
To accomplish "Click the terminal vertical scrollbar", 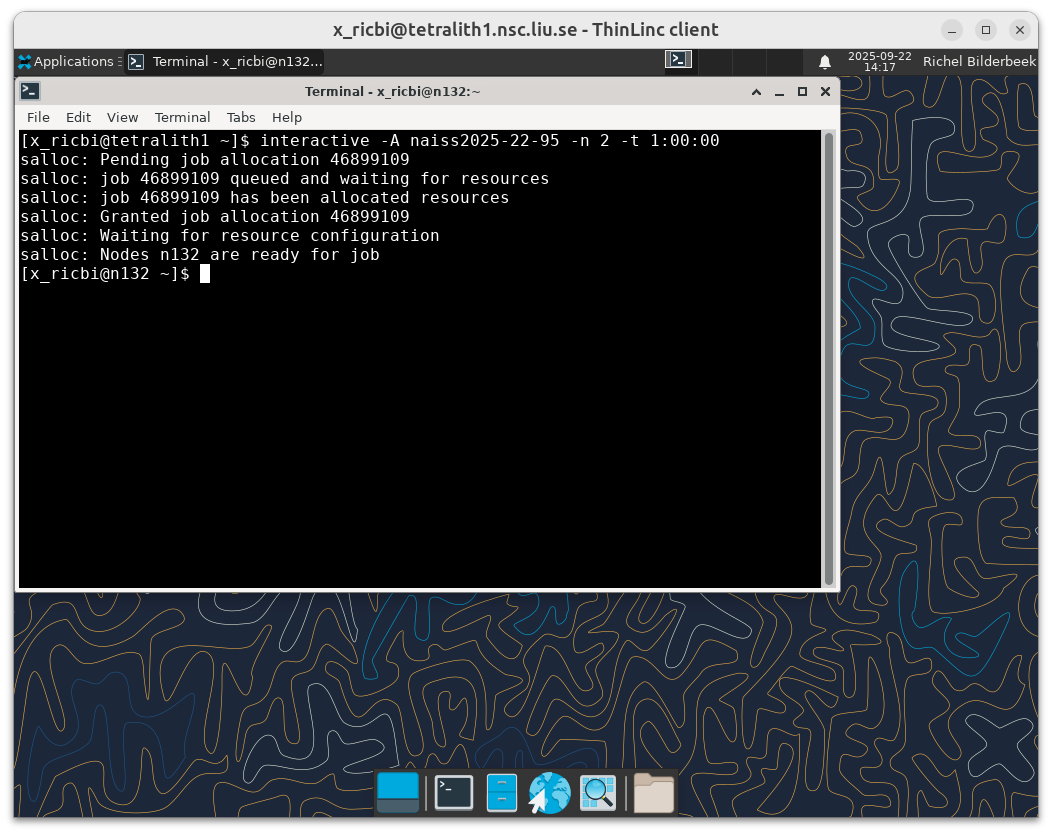I will (x=828, y=358).
